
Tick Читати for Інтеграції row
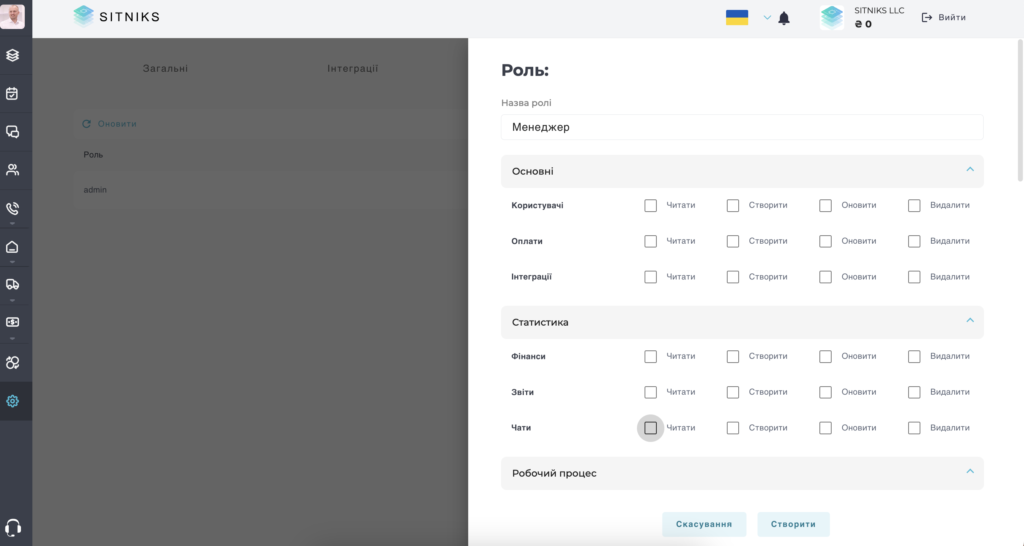tap(650, 277)
